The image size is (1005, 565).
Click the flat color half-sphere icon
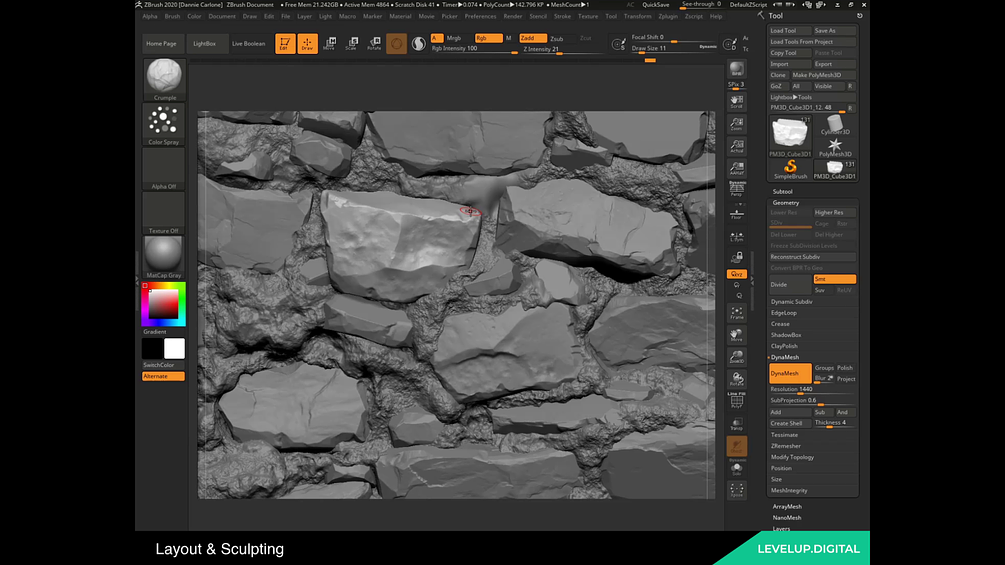419,44
